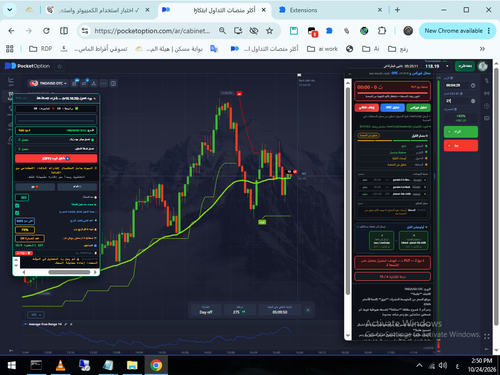
Task: Open the trades icon at top of far-right sidebar
Action: tap(487, 80)
